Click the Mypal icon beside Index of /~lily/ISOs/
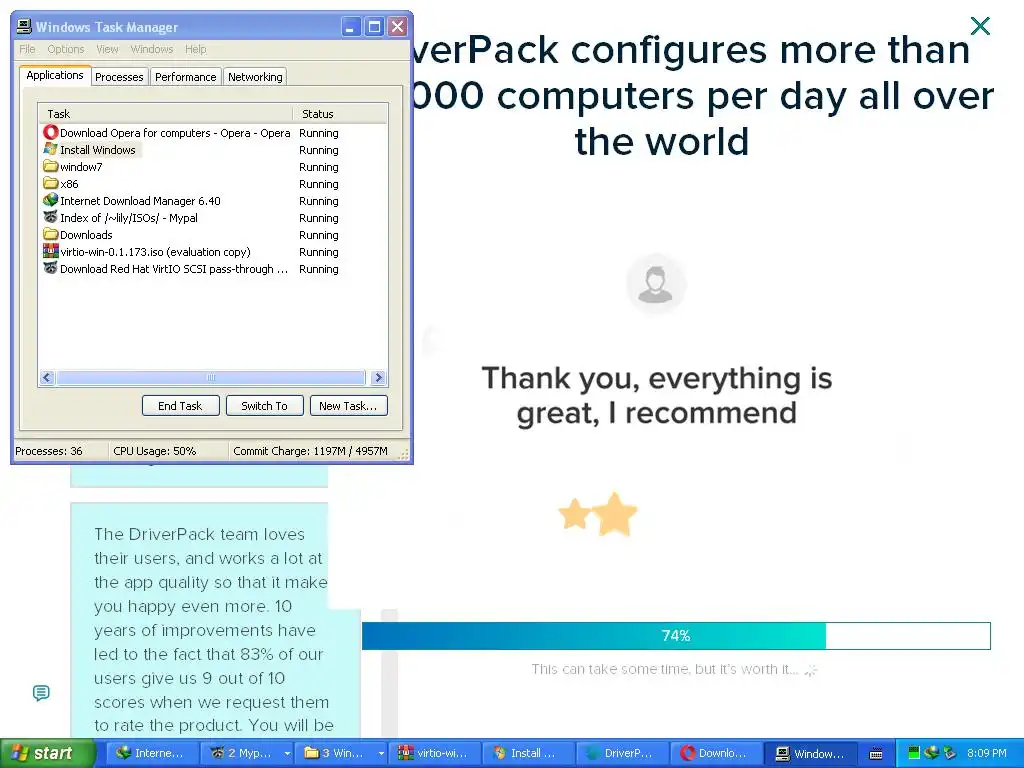 (x=50, y=217)
